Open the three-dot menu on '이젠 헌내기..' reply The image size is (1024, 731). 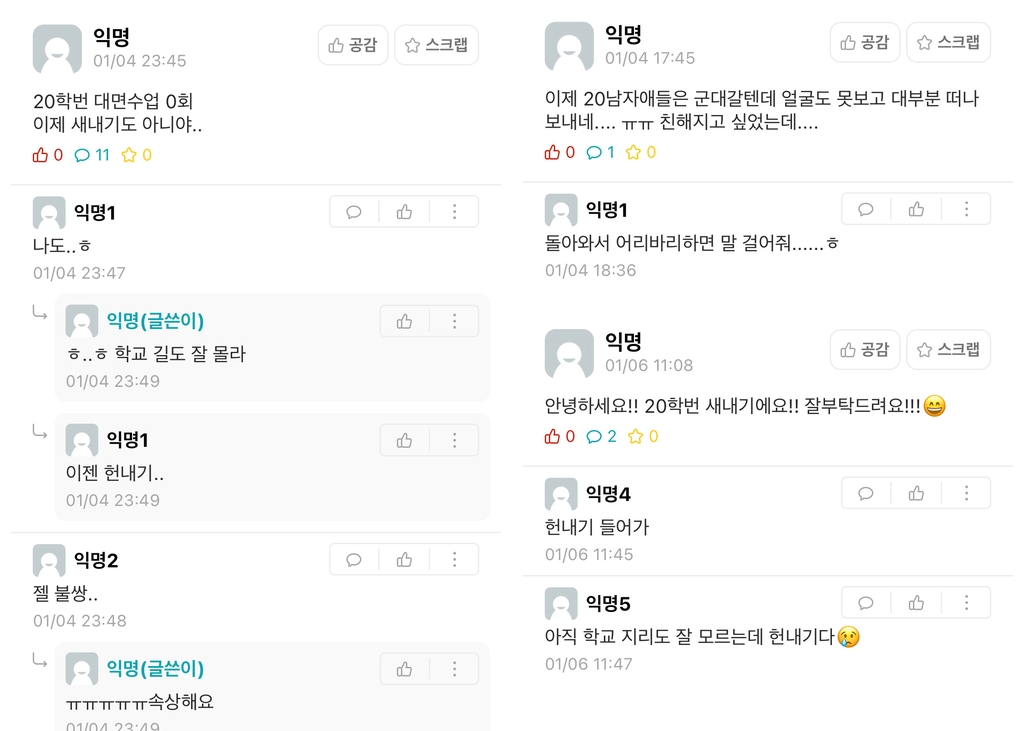pyautogui.click(x=455, y=439)
